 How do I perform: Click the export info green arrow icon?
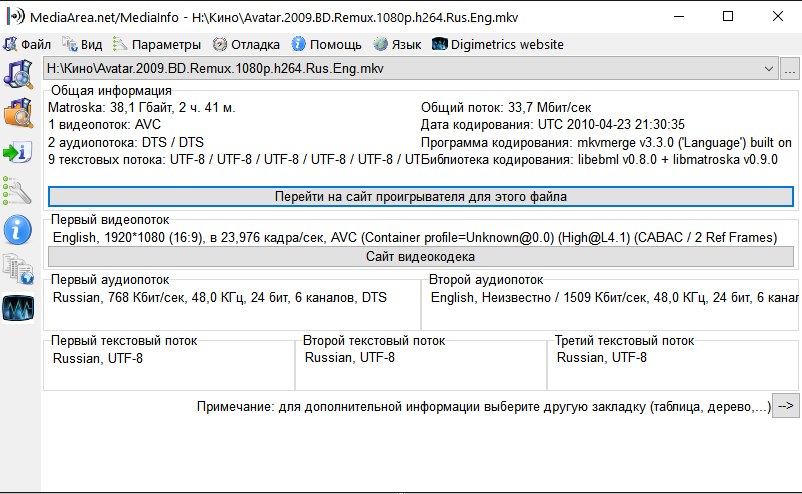19,152
